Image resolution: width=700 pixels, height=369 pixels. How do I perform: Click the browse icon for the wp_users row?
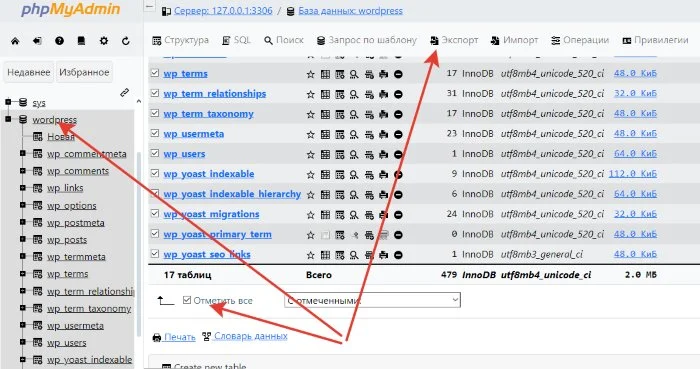(x=325, y=154)
